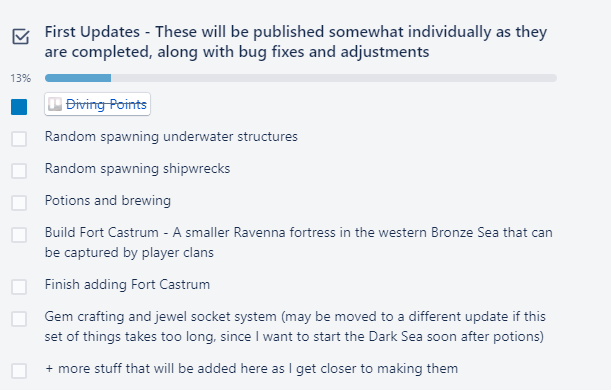Click the Trello board icon in Diving Points card
Image resolution: width=611 pixels, height=390 pixels.
(x=55, y=104)
